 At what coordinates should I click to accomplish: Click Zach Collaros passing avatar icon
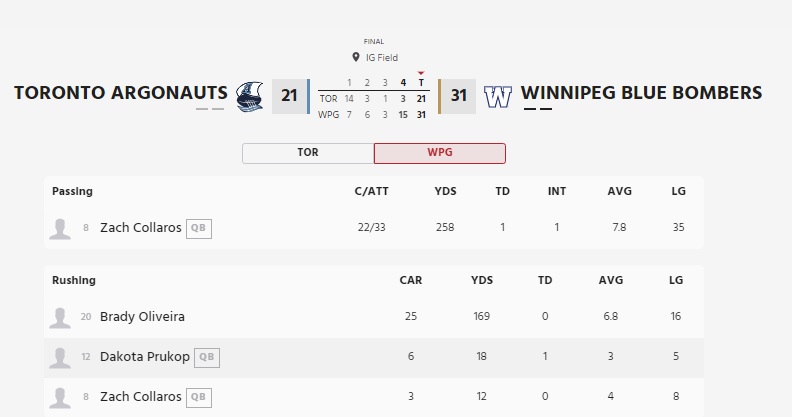click(x=60, y=228)
